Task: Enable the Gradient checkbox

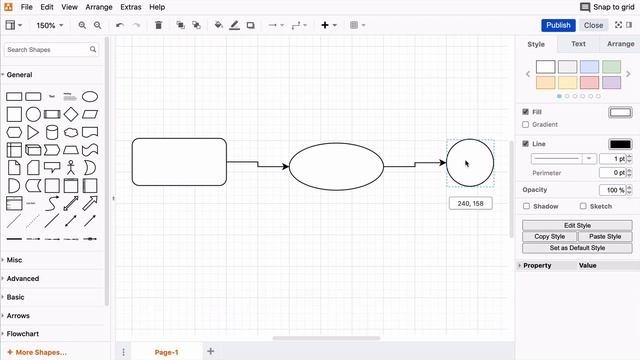Action: click(526, 124)
